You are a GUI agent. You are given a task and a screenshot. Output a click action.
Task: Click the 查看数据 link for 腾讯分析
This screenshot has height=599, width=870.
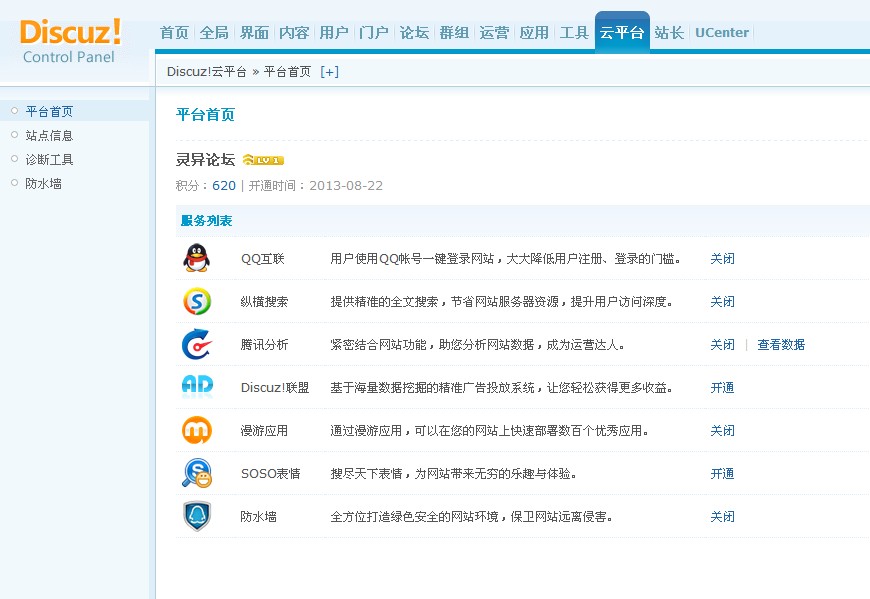780,345
